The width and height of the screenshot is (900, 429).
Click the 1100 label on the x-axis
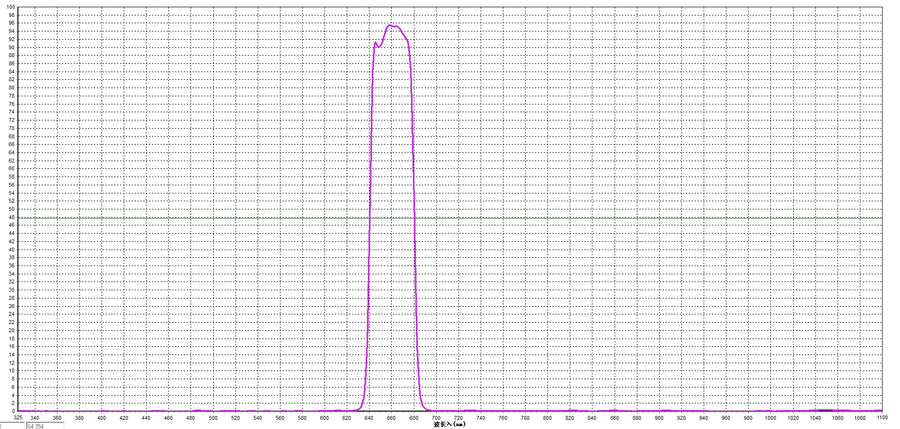point(882,417)
